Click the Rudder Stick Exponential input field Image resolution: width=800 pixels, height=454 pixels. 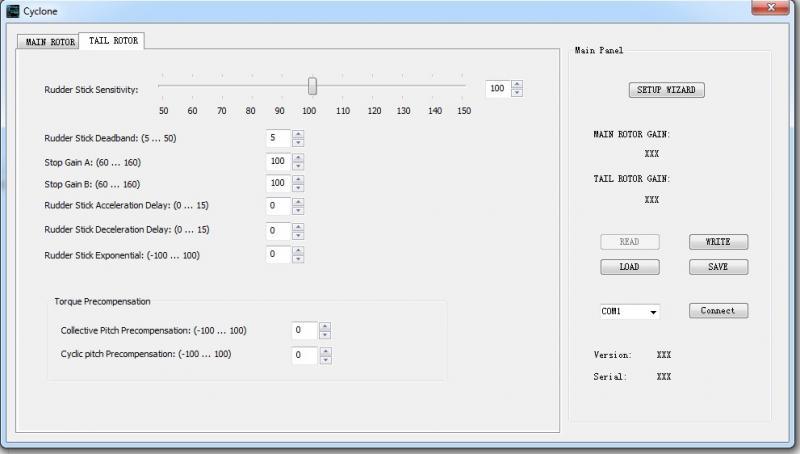pos(277,254)
